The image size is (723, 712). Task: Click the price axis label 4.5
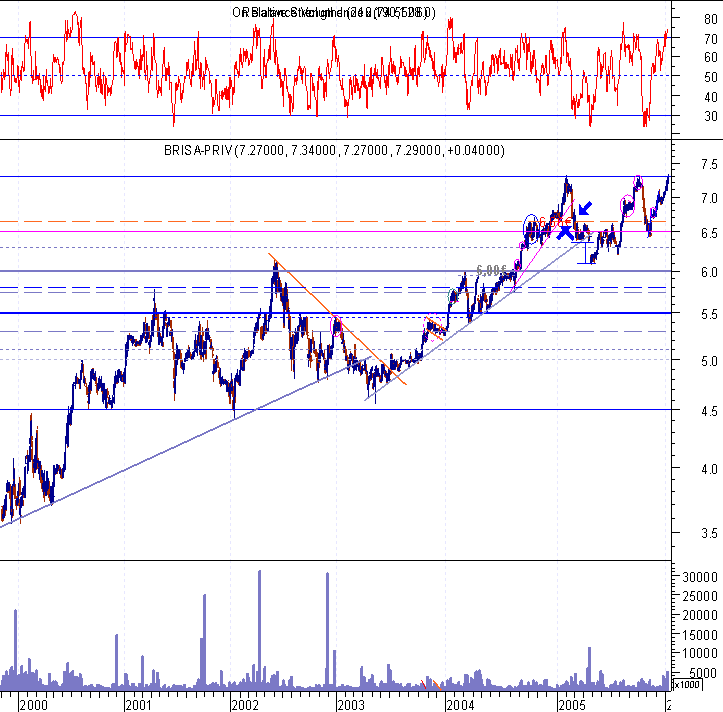coord(709,411)
